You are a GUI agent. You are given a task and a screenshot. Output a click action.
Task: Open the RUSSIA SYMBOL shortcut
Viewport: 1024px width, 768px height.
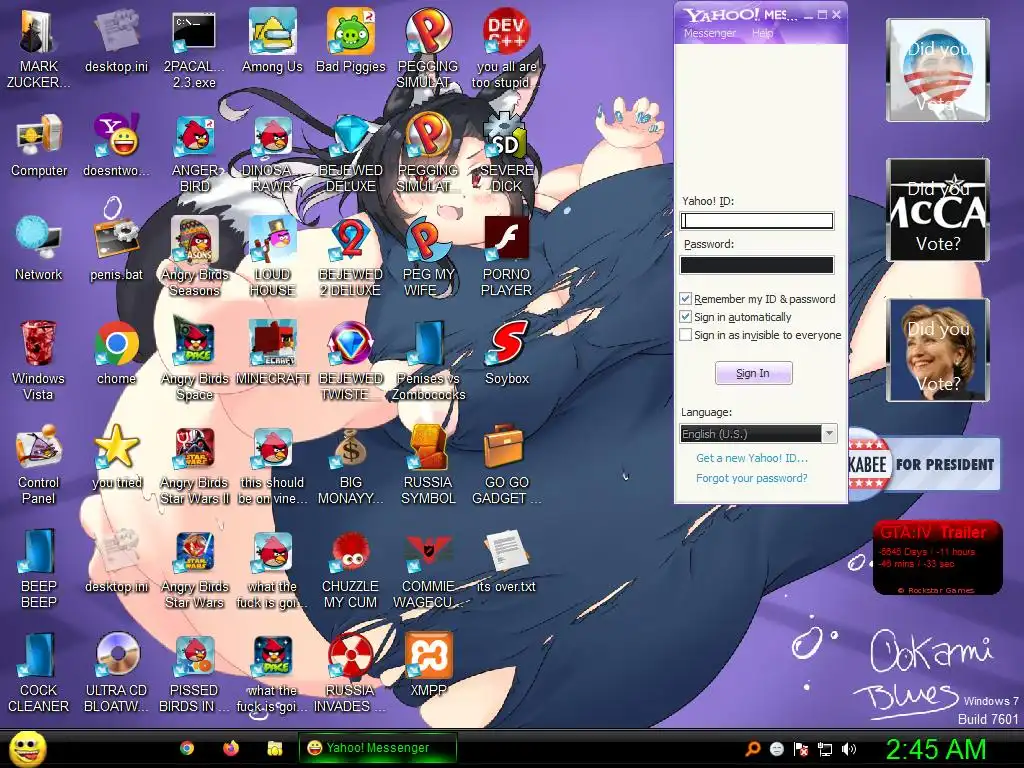[x=428, y=464]
